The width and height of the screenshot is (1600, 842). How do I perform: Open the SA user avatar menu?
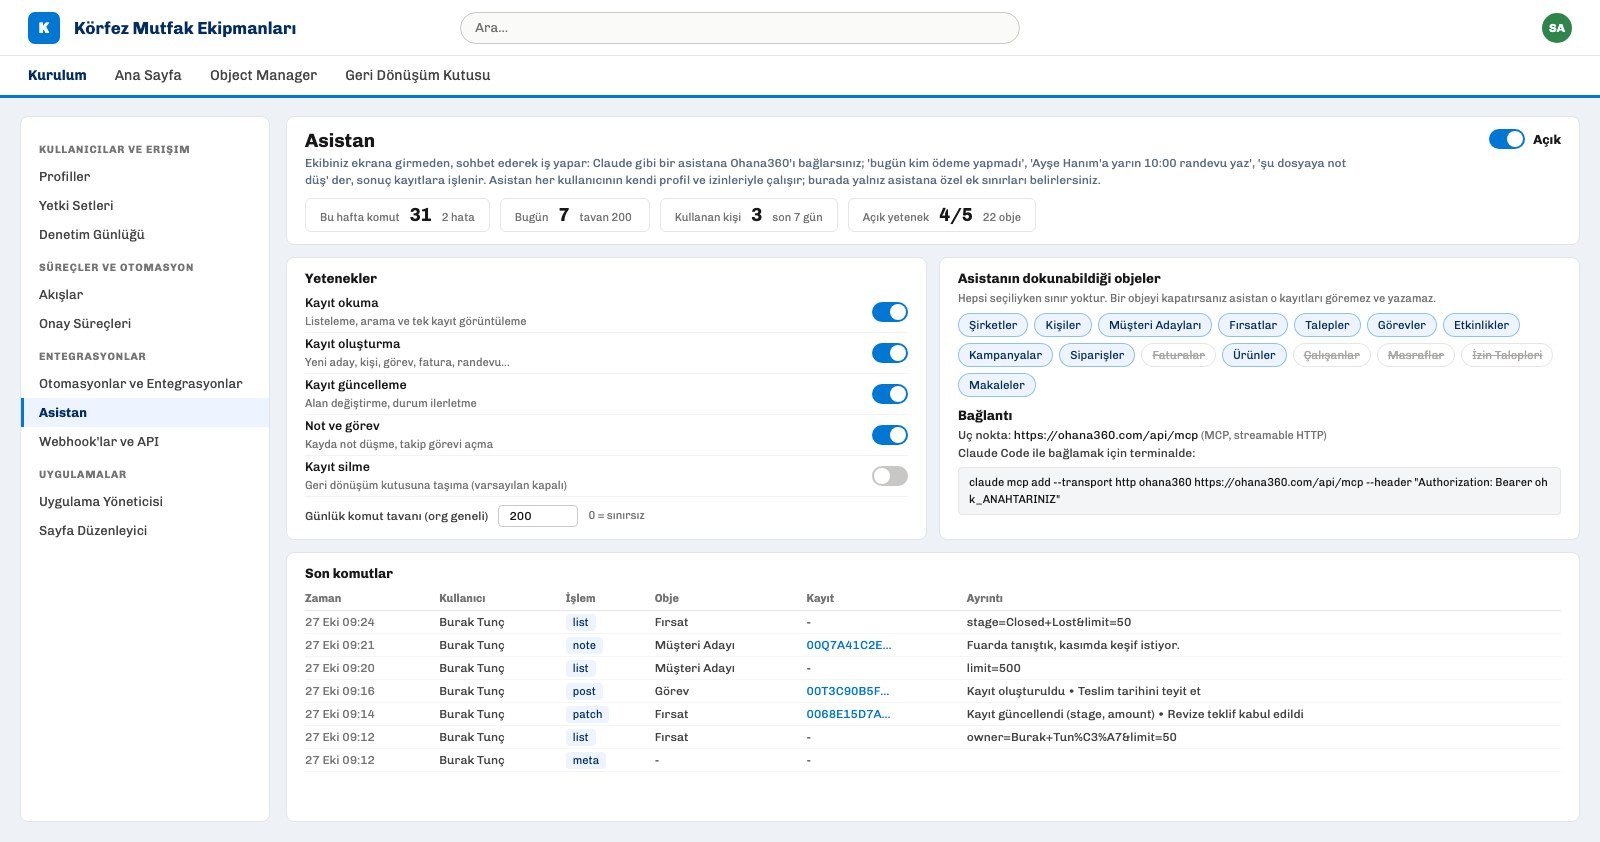pyautogui.click(x=1556, y=28)
